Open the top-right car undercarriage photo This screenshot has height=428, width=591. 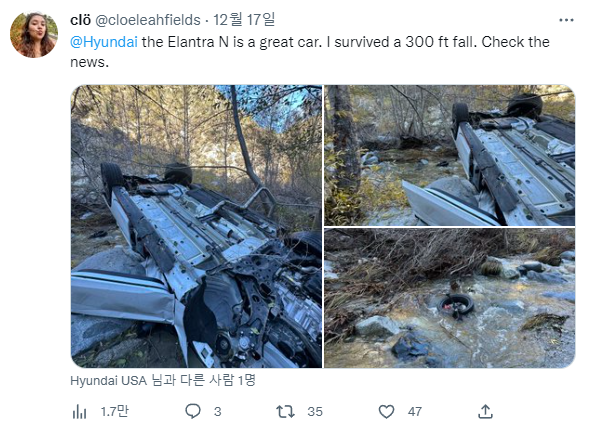click(x=450, y=155)
